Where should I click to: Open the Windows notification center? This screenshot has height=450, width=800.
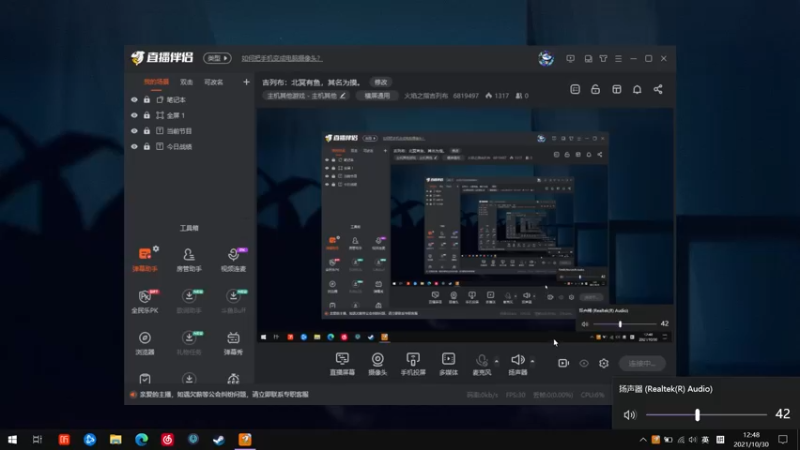[x=783, y=439]
